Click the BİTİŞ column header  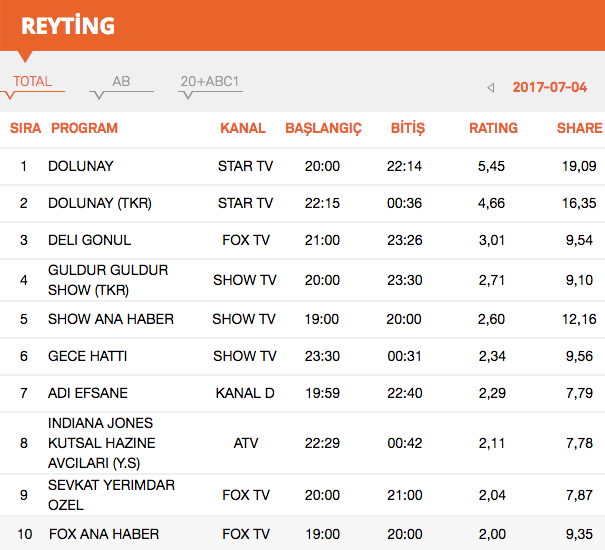(407, 128)
